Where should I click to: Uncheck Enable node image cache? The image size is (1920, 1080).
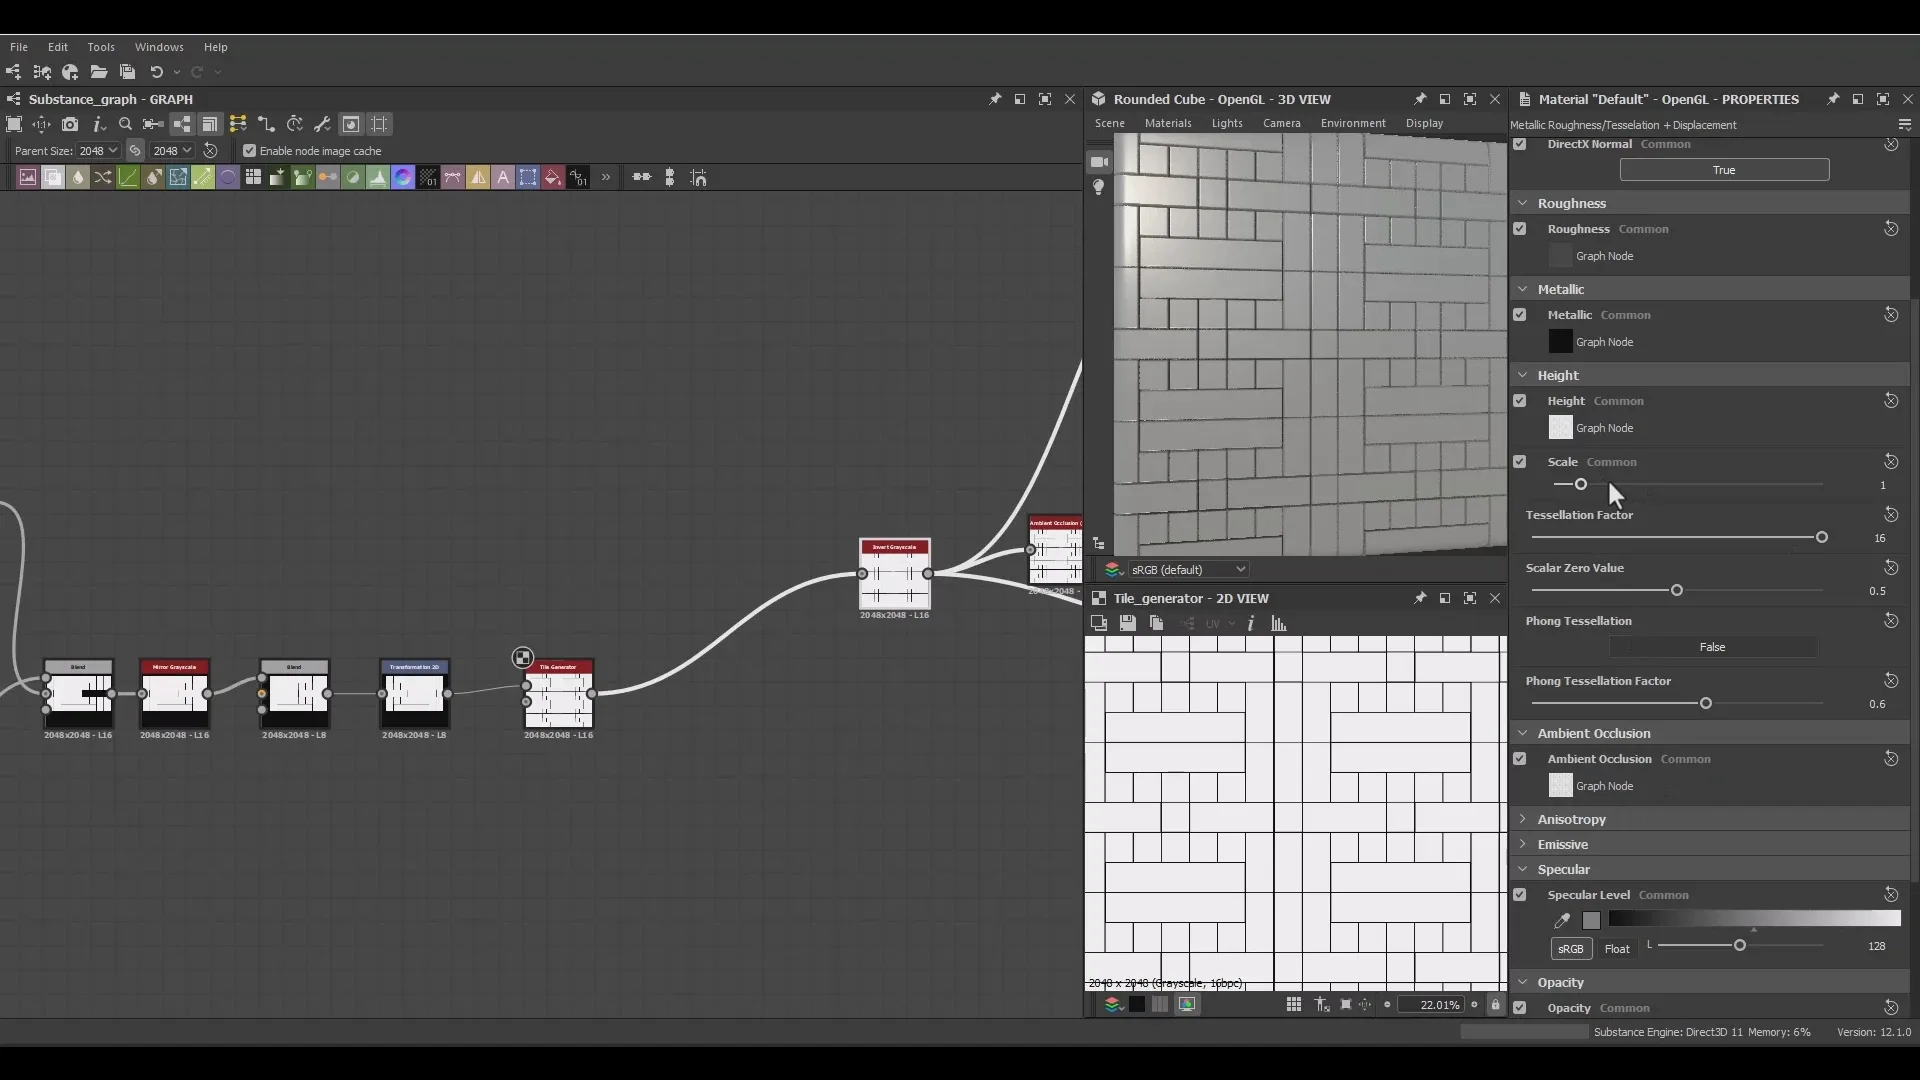[x=250, y=151]
